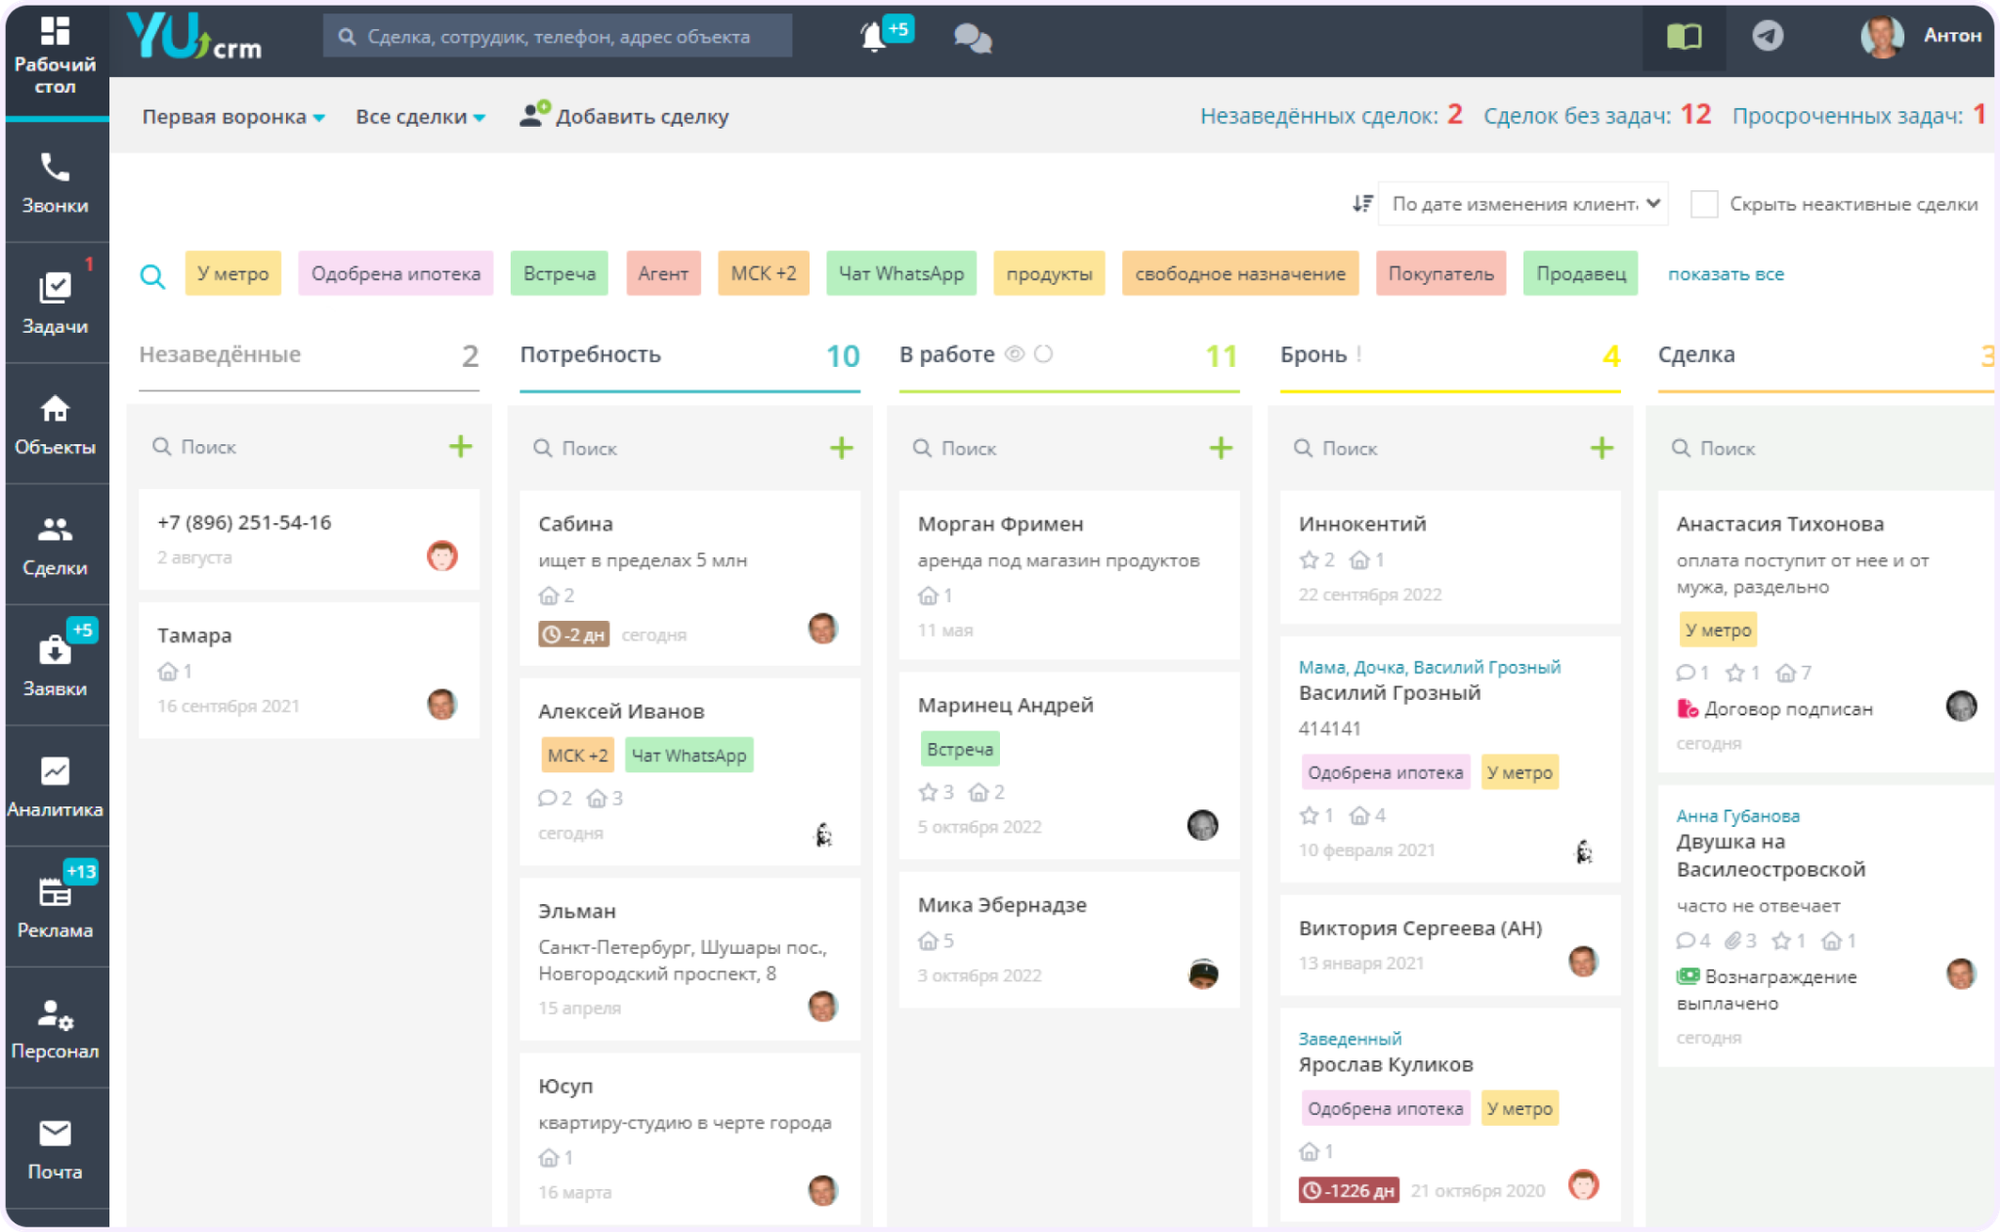Click the sort order icon
The width and height of the screenshot is (2000, 1232).
[x=1362, y=203]
